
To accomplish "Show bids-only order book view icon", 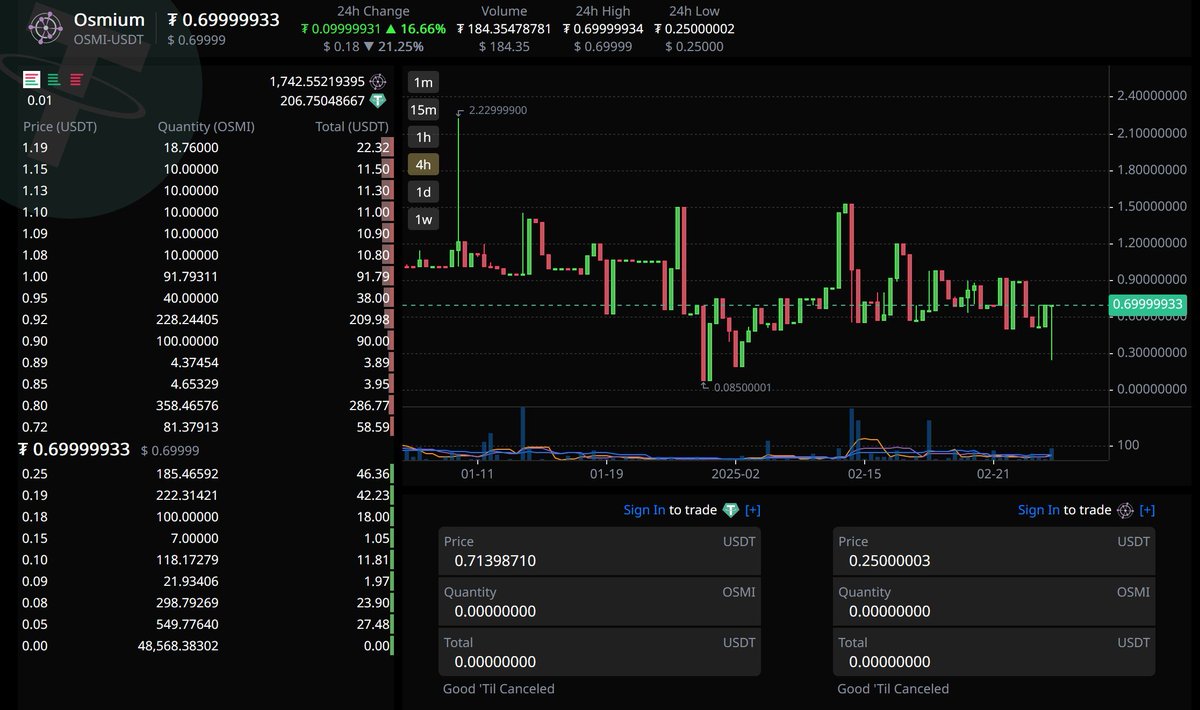I will pos(54,79).
